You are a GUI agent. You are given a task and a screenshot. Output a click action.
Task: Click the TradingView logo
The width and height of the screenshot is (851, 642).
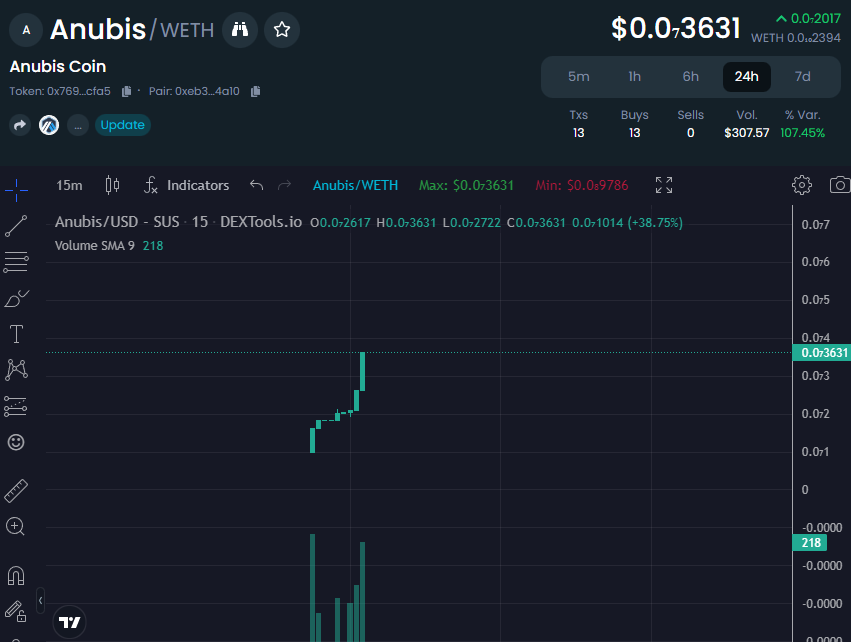tap(69, 622)
